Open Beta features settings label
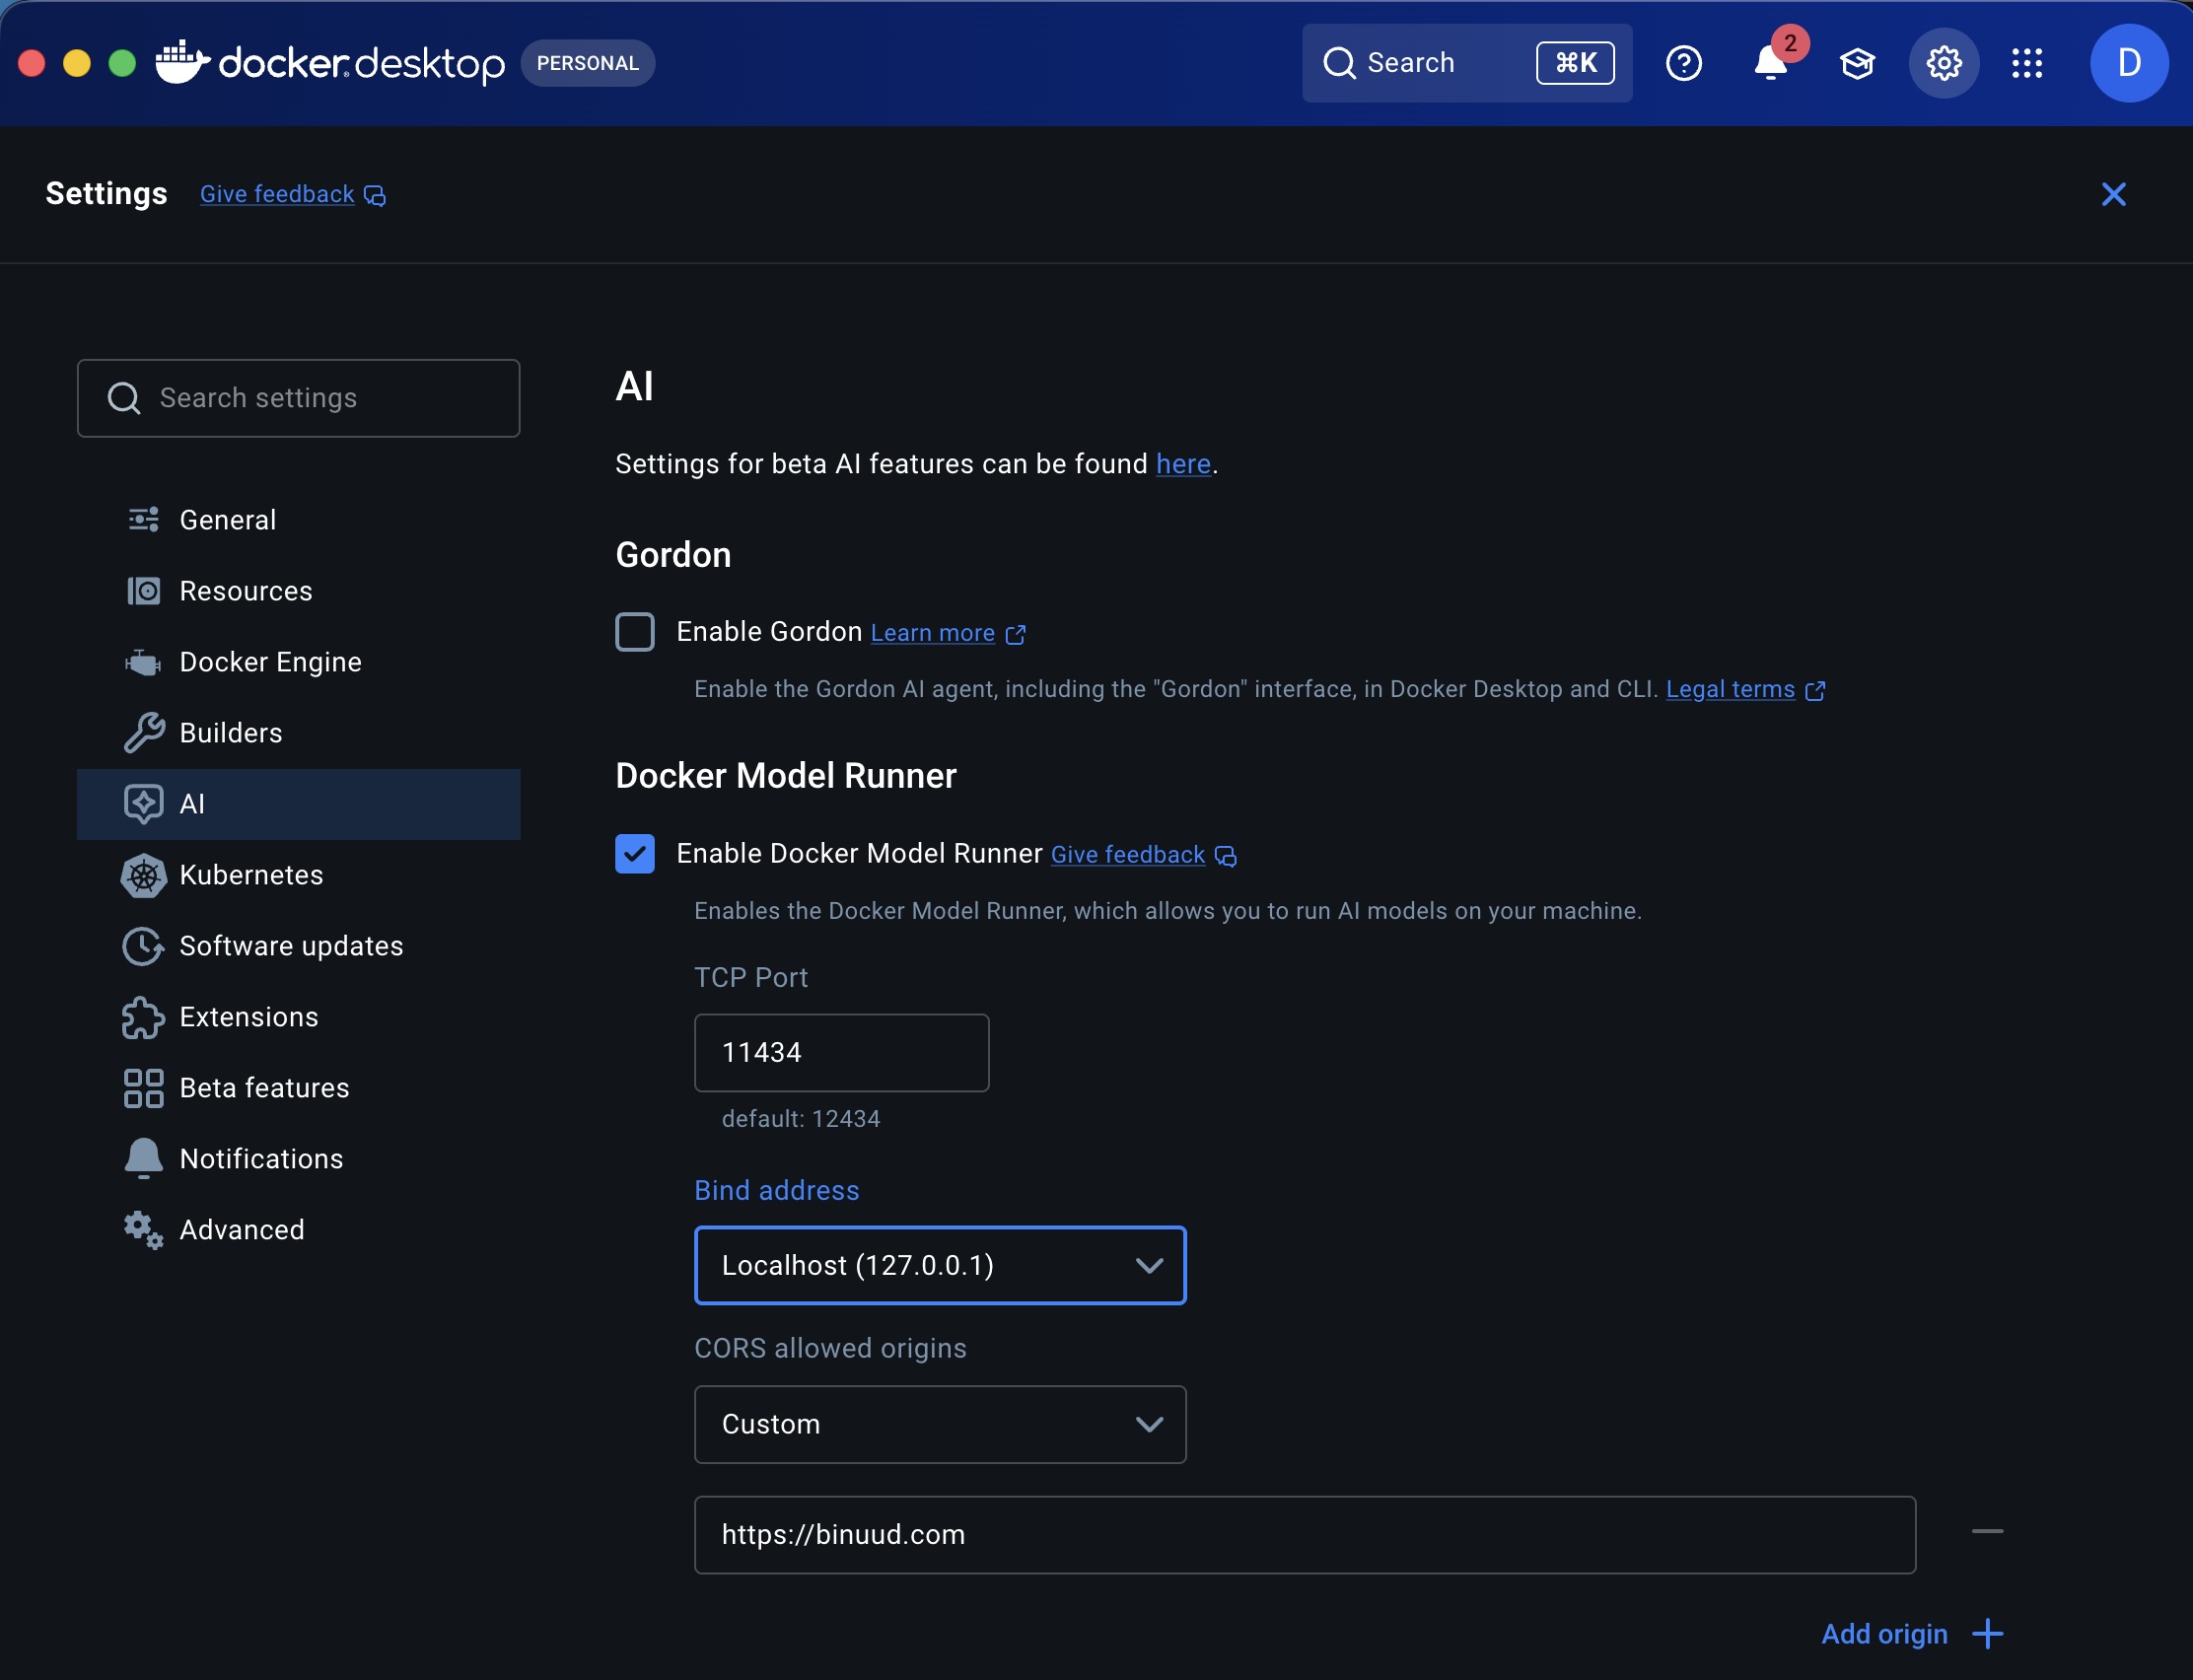The image size is (2193, 1680). pos(265,1088)
